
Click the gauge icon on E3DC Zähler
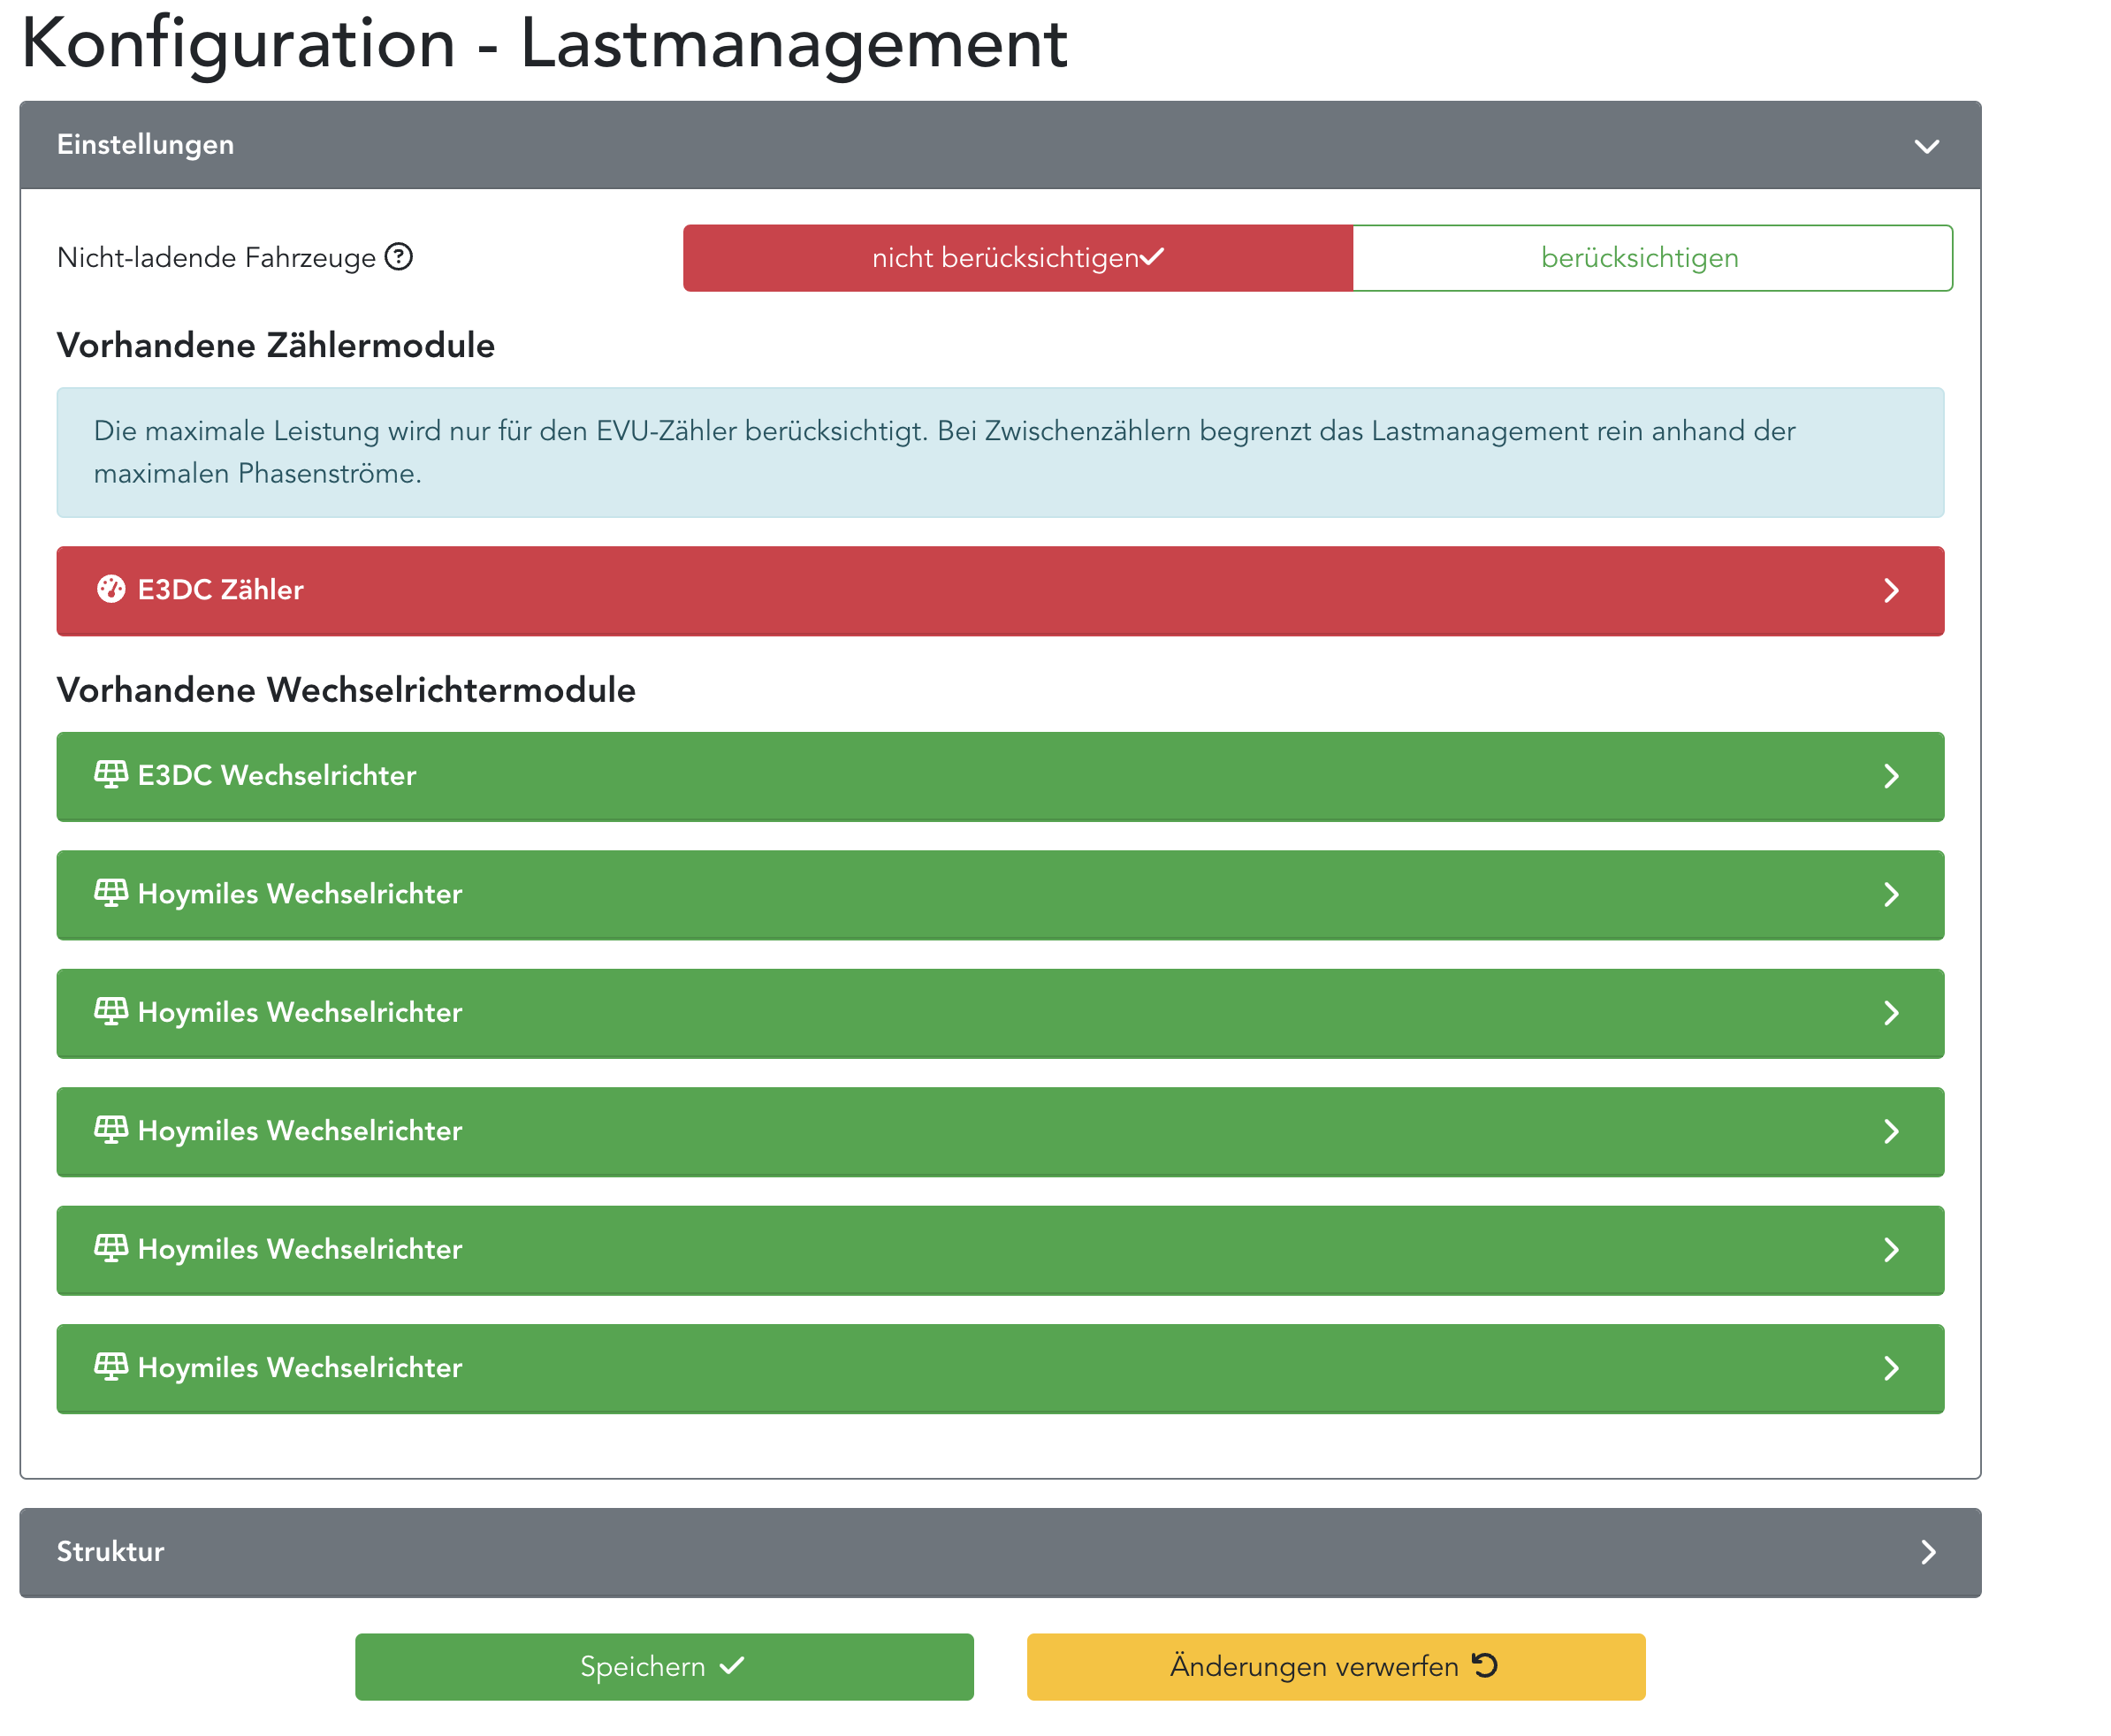tap(111, 589)
